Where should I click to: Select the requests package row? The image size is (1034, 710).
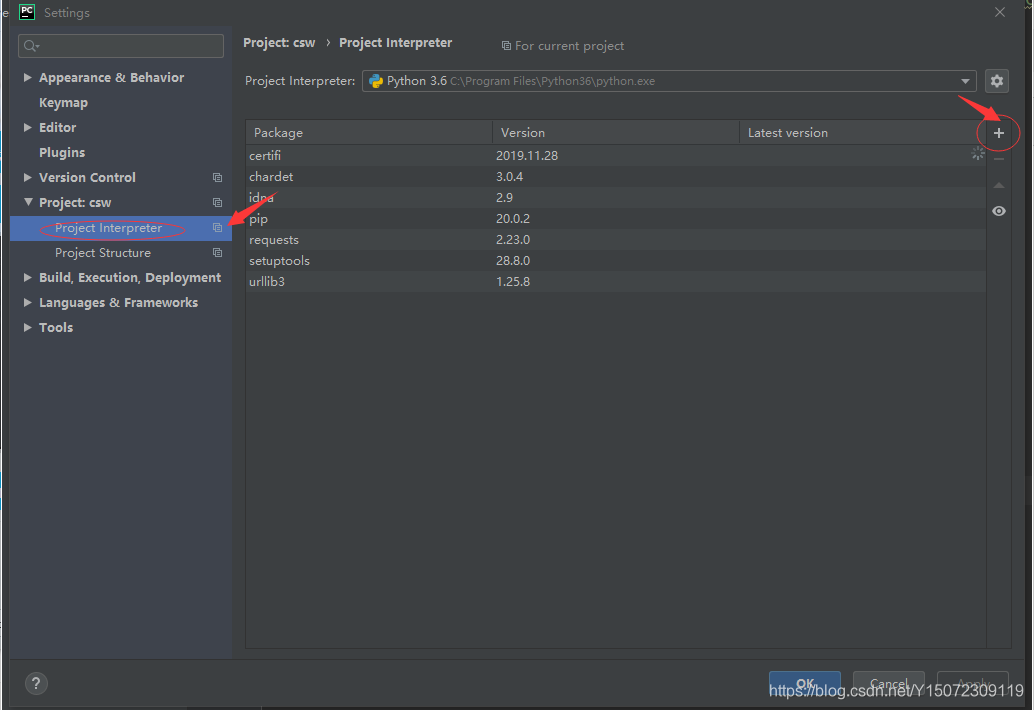pyautogui.click(x=615, y=240)
